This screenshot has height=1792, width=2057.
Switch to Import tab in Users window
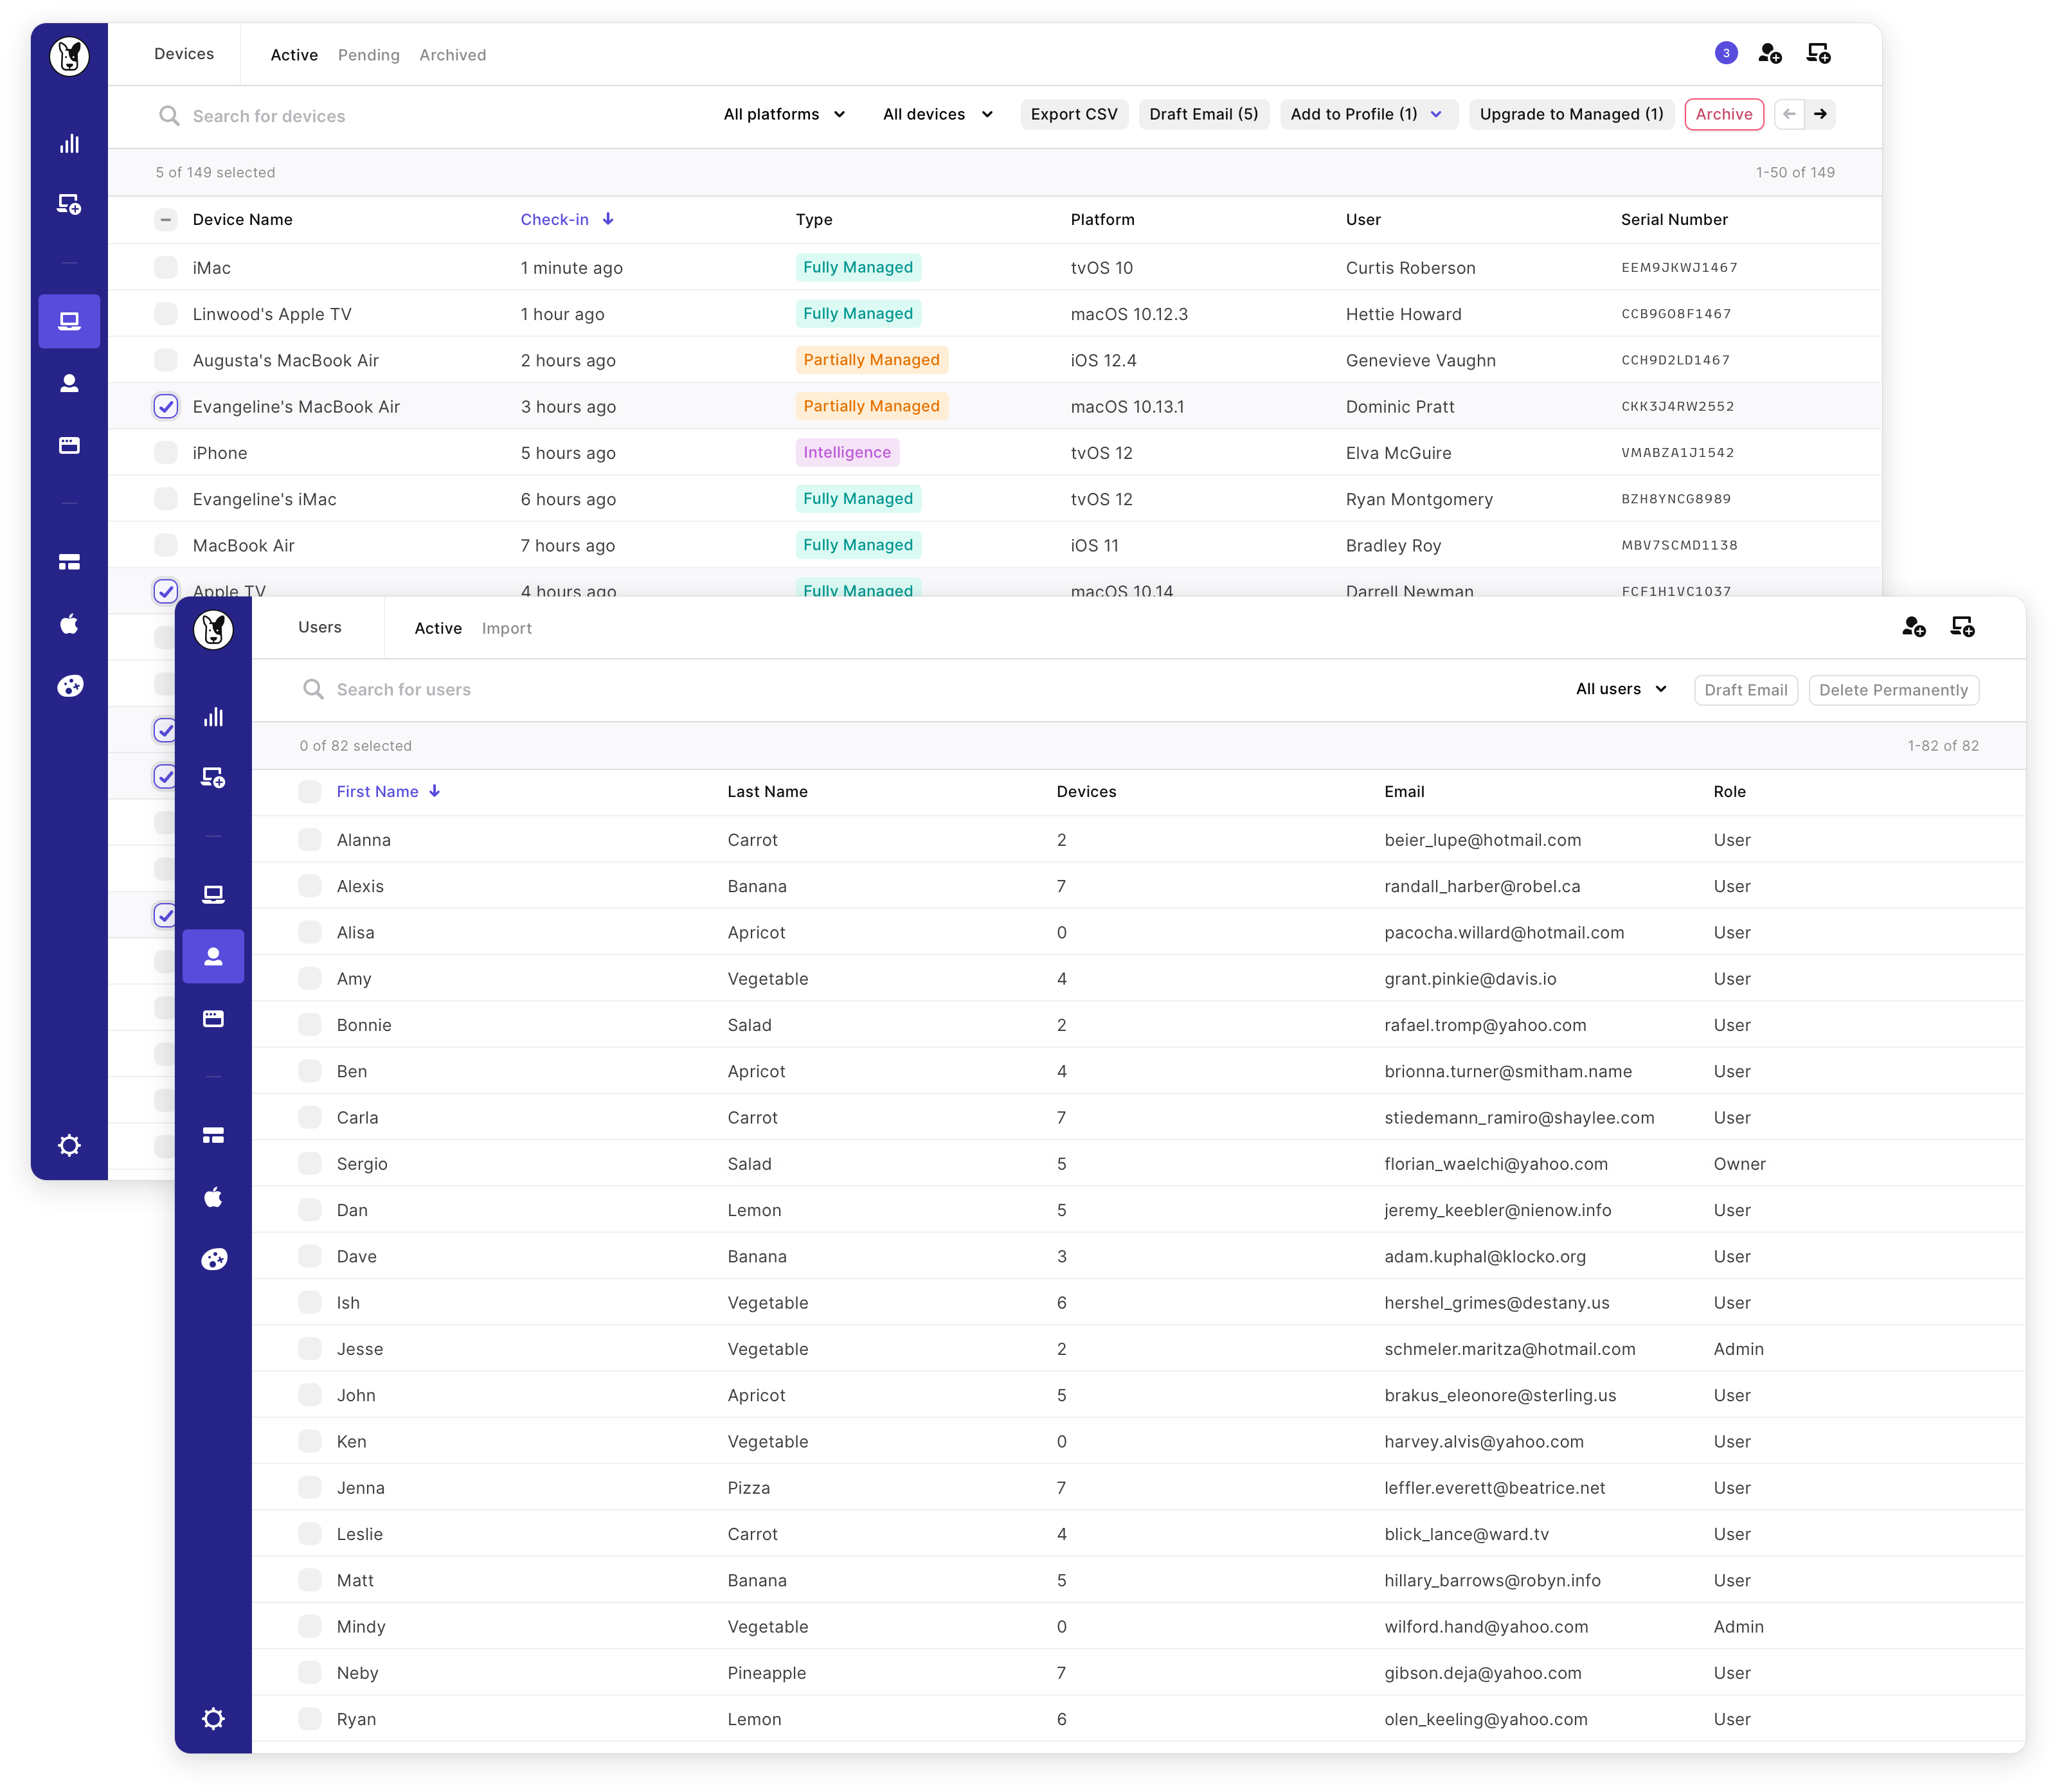click(506, 628)
